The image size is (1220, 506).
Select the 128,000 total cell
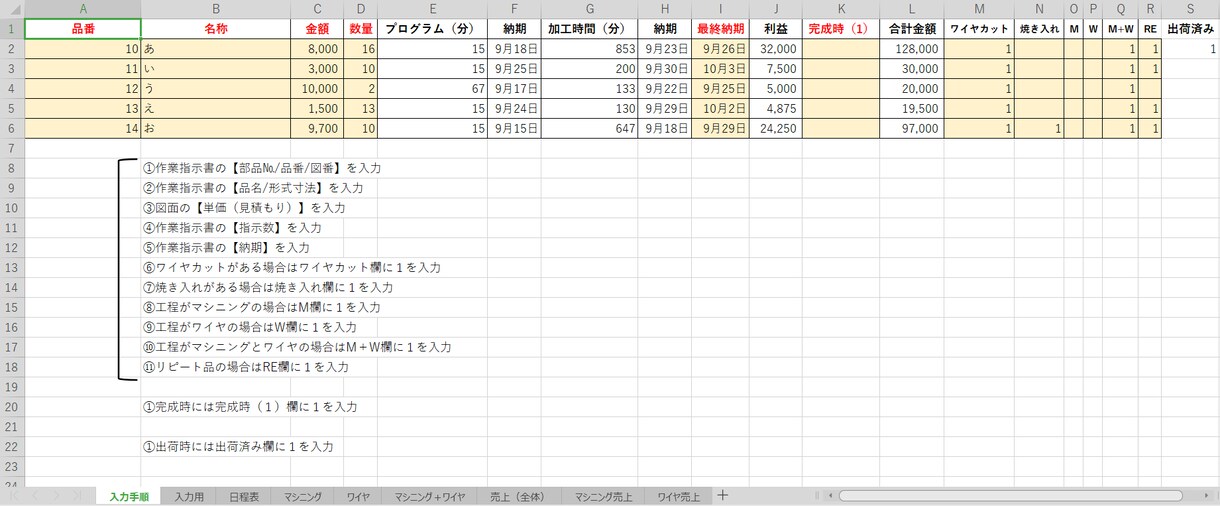910,49
